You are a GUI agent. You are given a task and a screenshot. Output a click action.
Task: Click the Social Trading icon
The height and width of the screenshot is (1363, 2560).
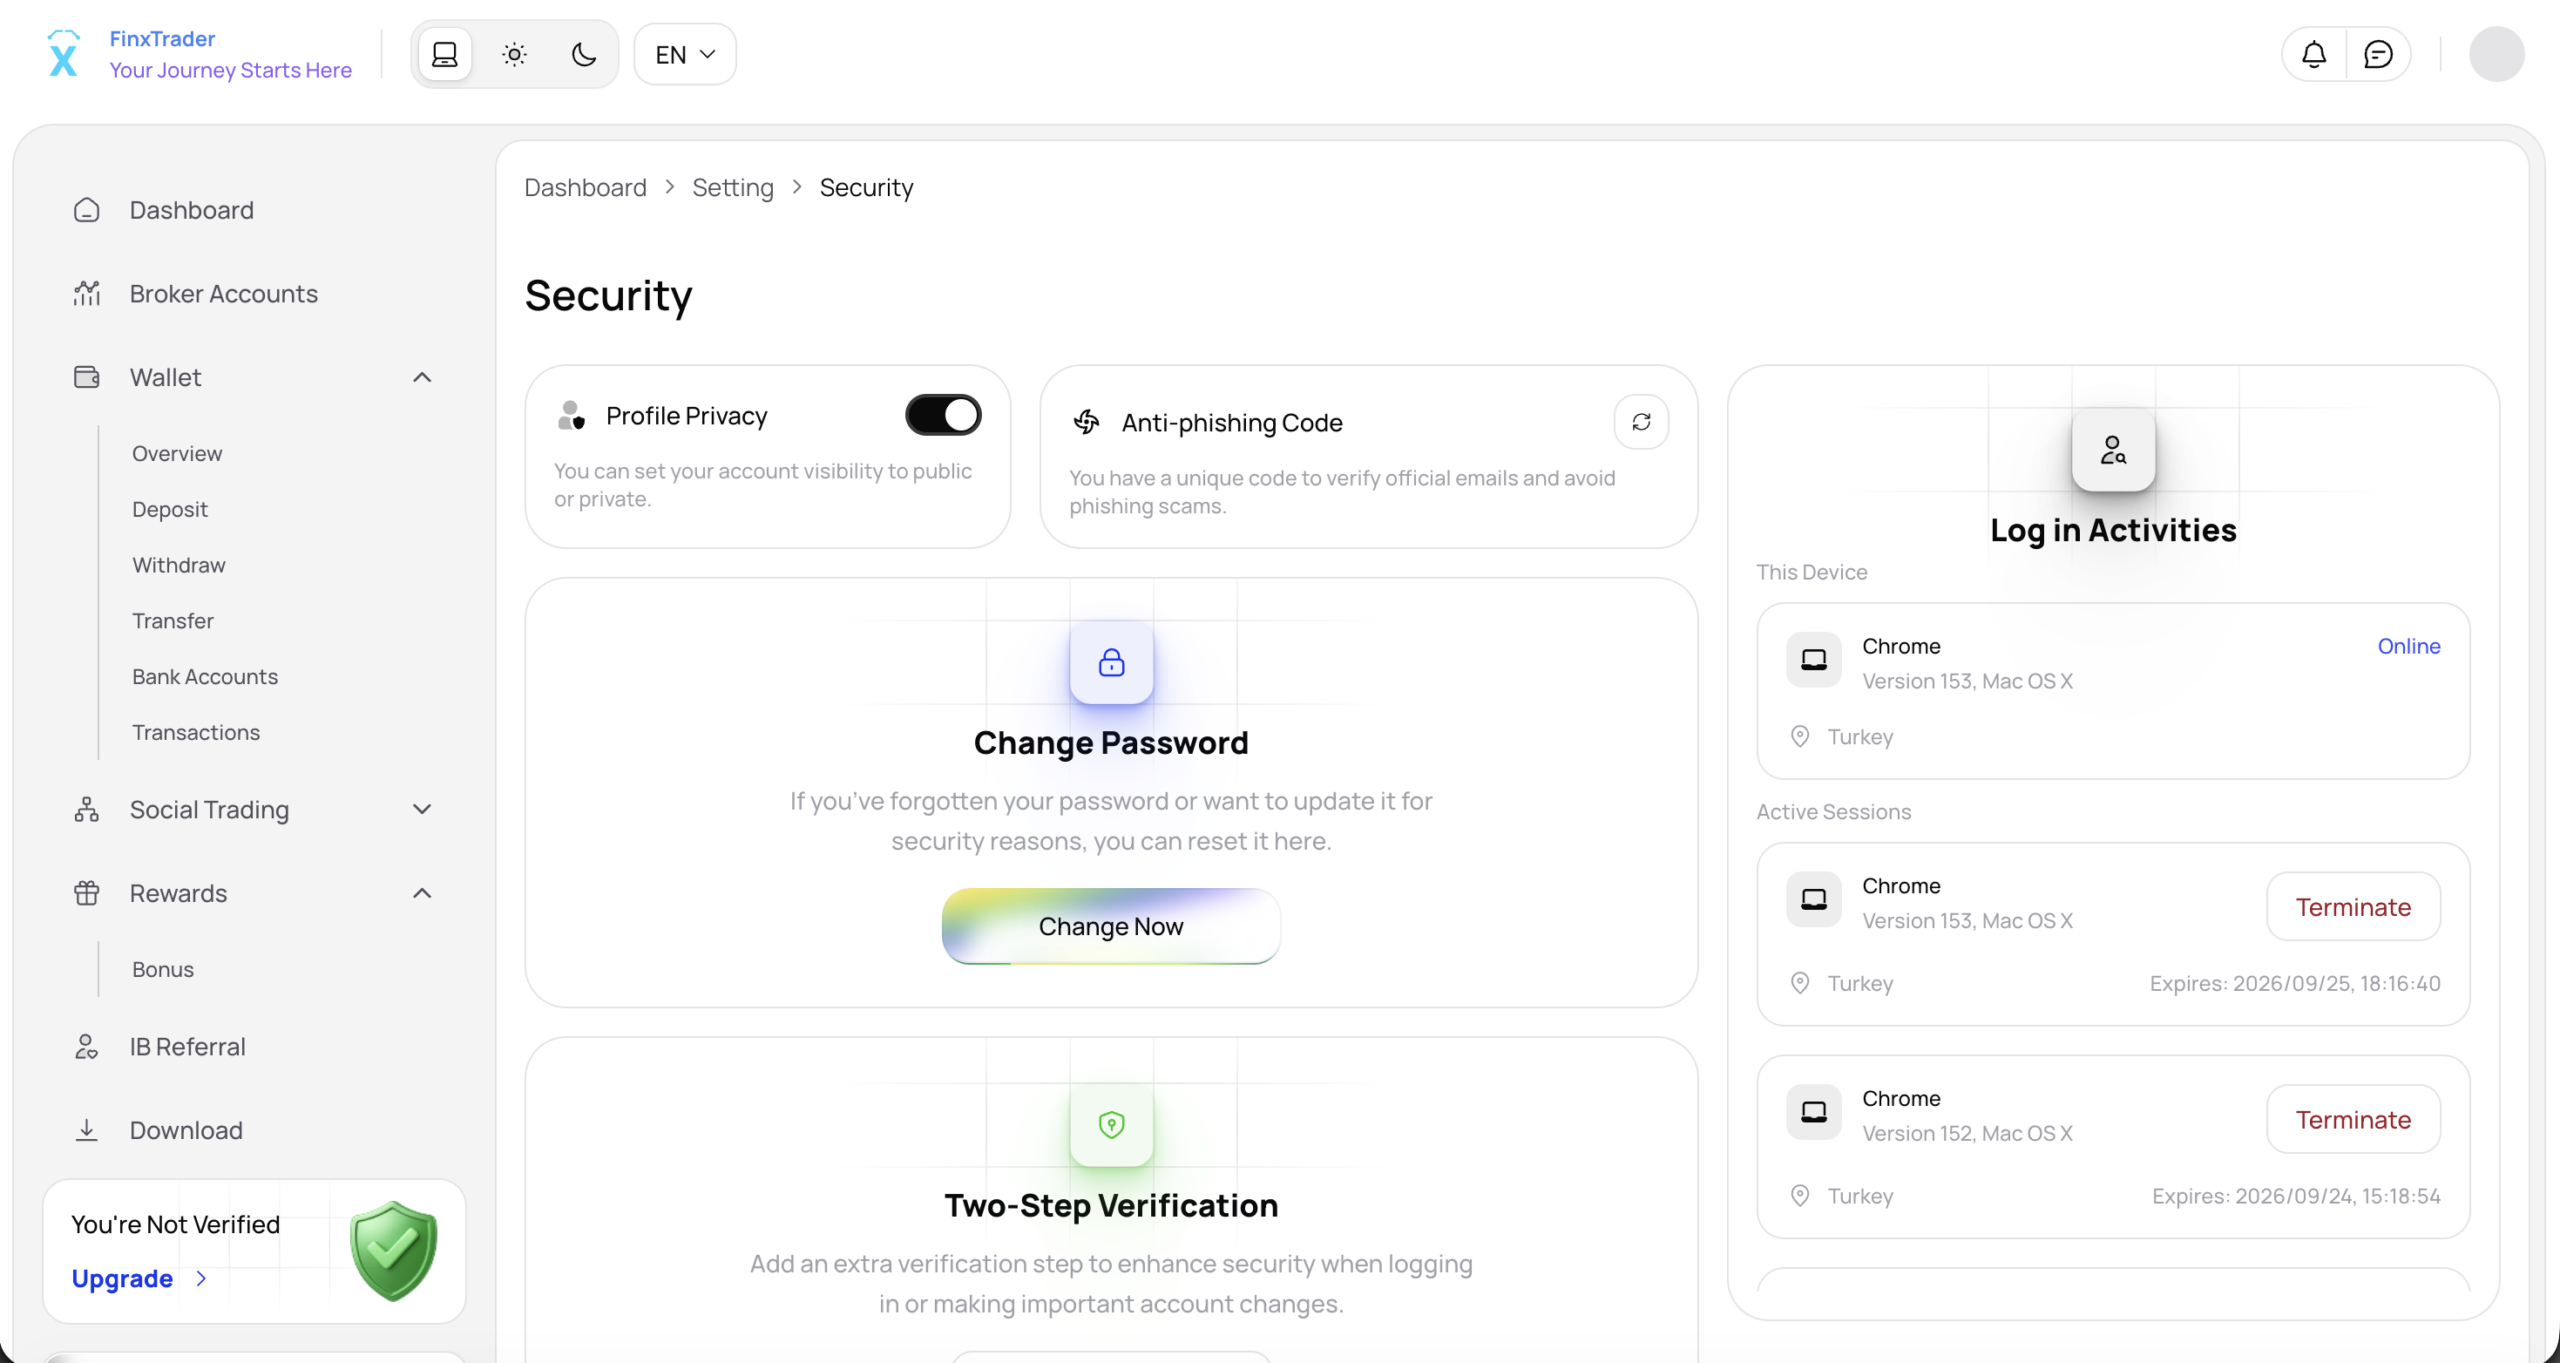pyautogui.click(x=87, y=809)
